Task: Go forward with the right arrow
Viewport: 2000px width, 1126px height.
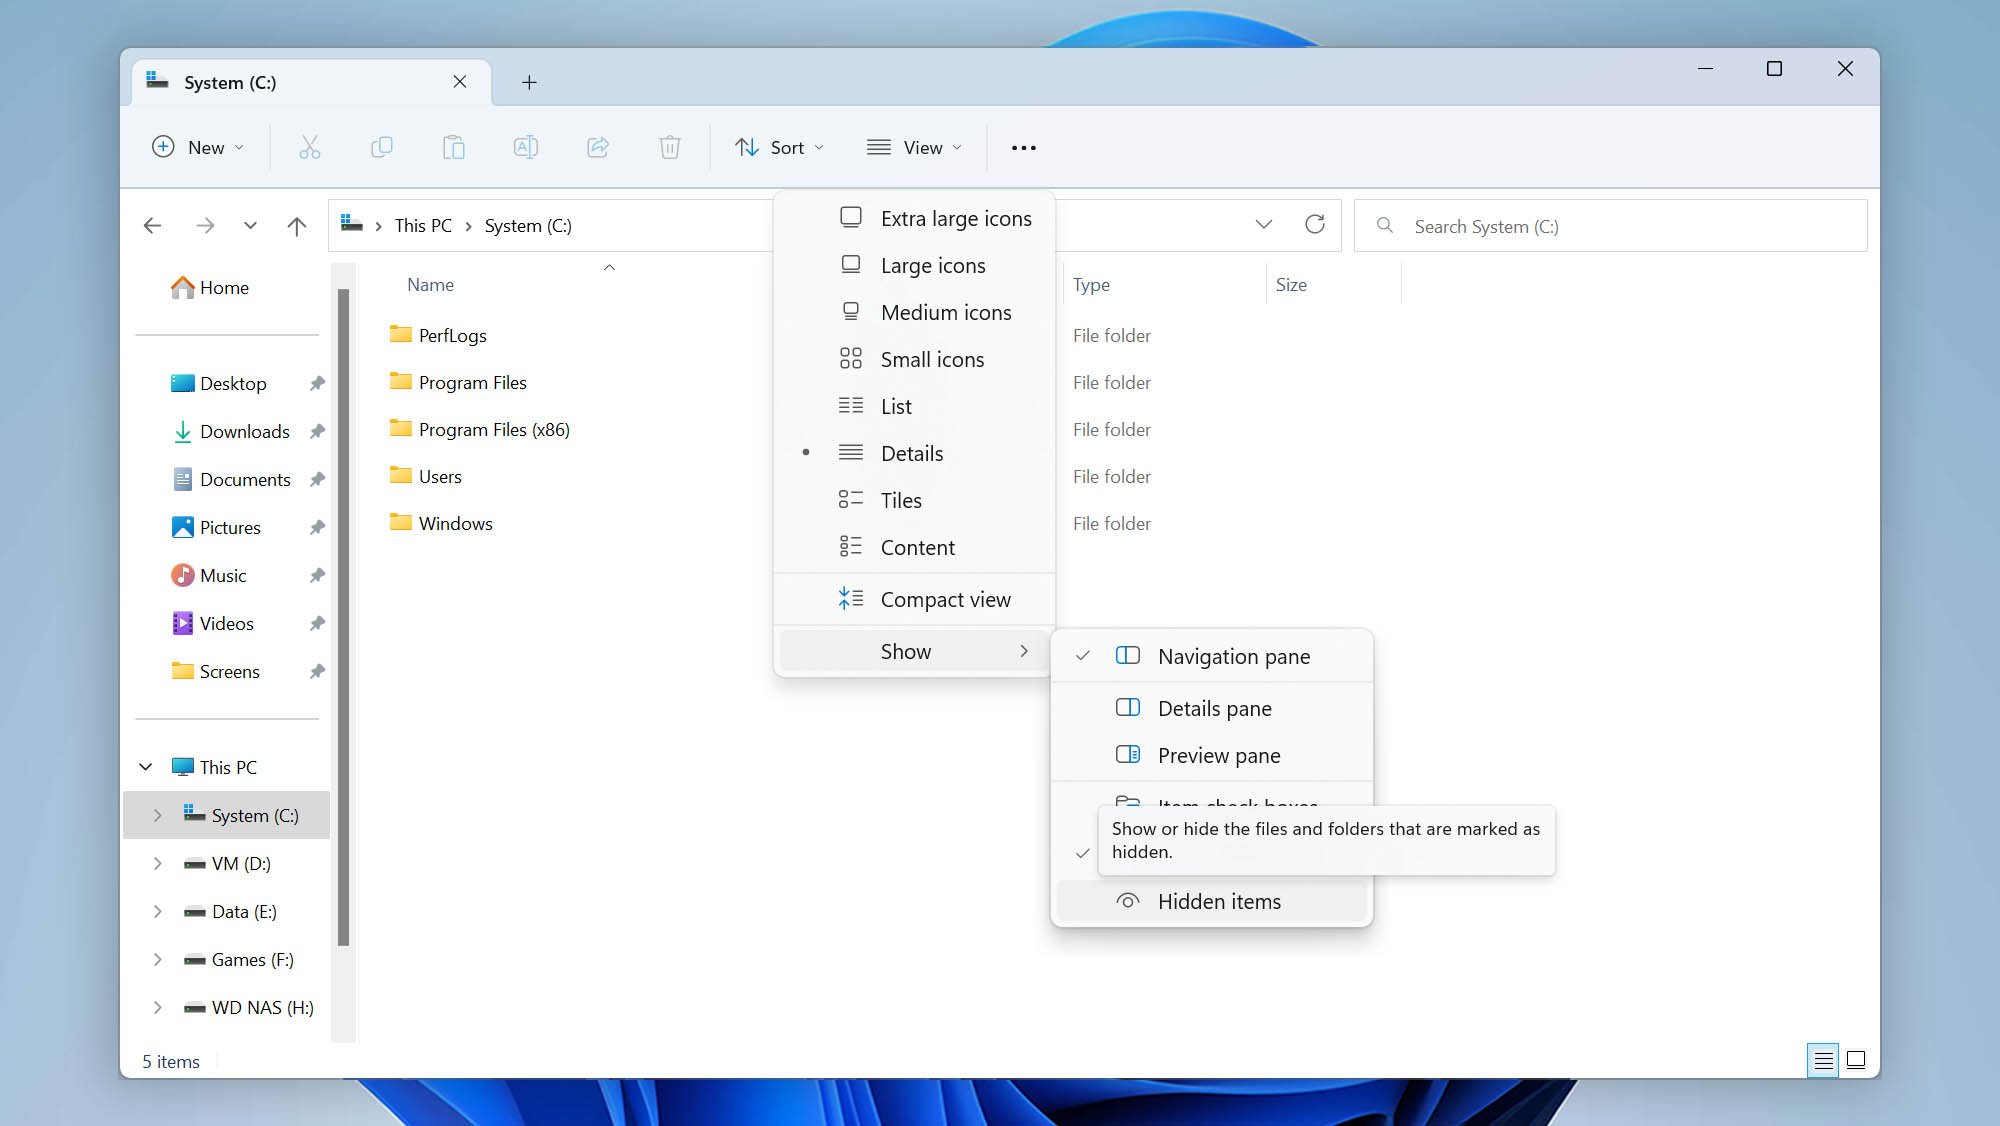Action: [x=205, y=226]
